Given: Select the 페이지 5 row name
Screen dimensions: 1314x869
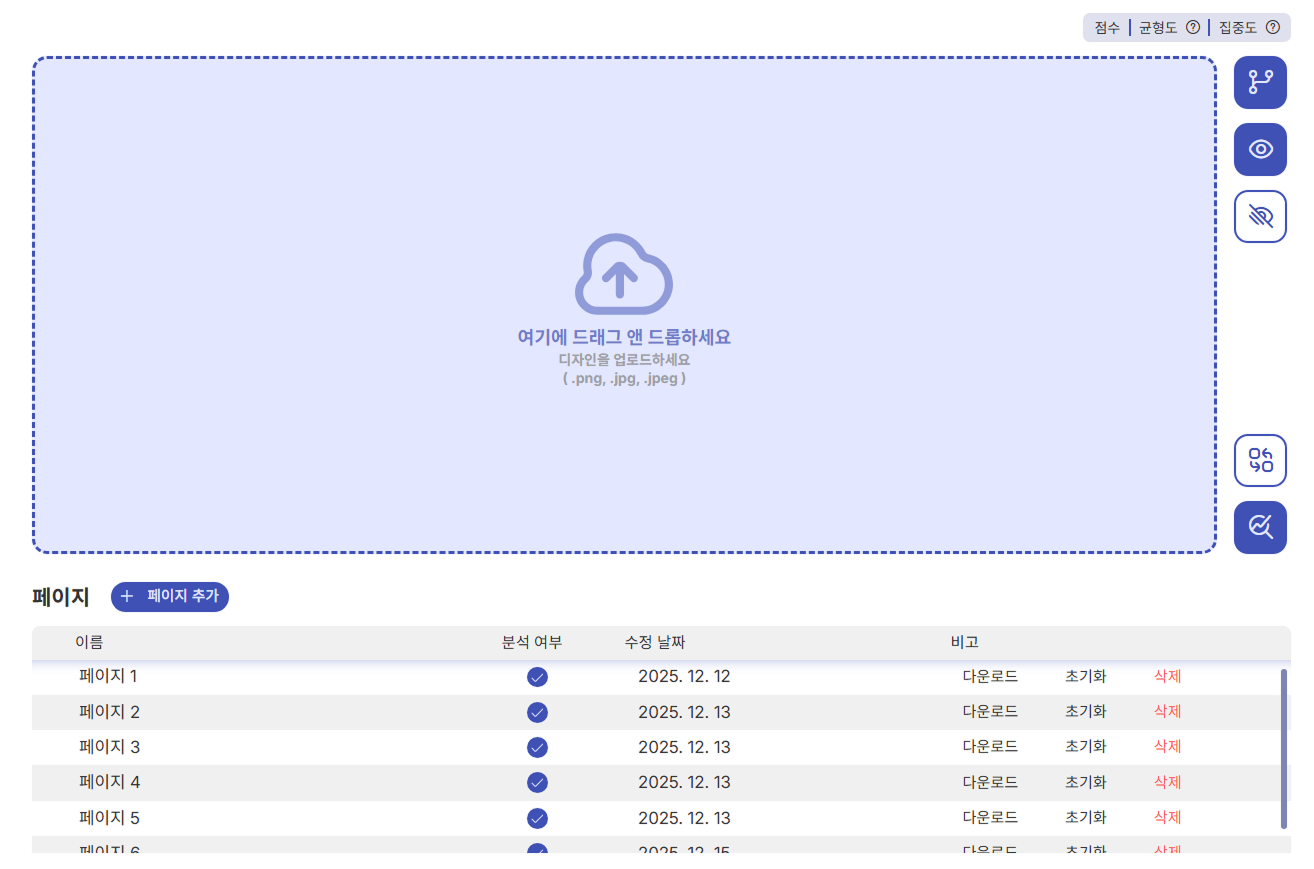Looking at the screenshot, I should 109,818.
